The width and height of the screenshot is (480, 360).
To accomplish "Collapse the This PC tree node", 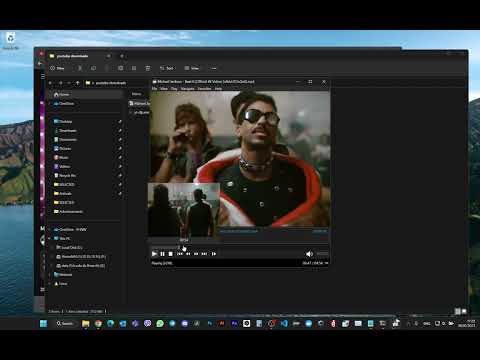I will click(49, 238).
